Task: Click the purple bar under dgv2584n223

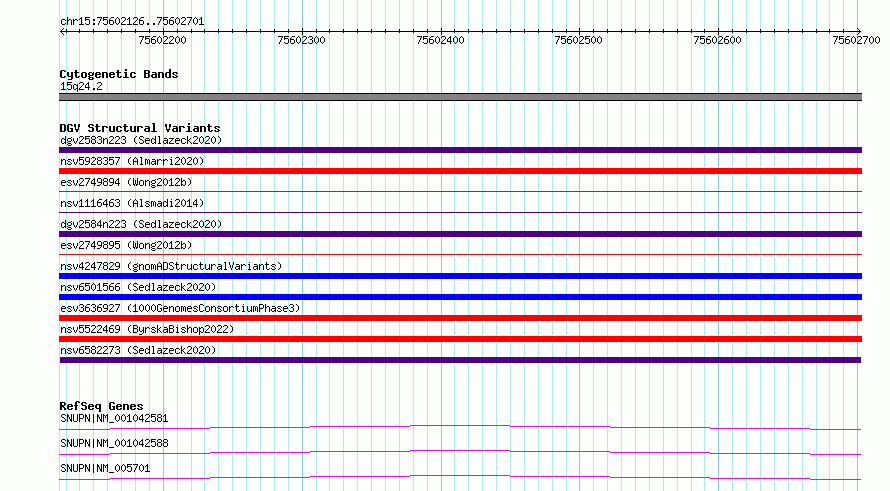Action: click(x=460, y=234)
